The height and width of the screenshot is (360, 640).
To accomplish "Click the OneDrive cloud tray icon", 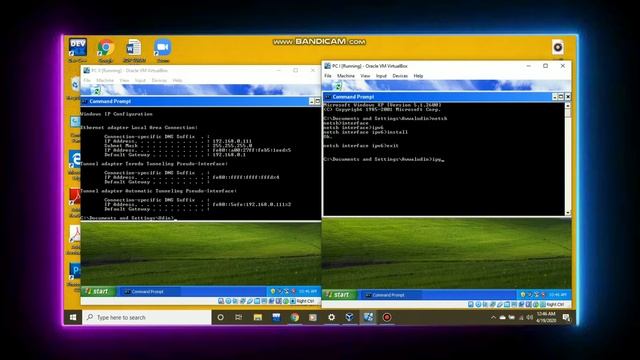I will 502,318.
